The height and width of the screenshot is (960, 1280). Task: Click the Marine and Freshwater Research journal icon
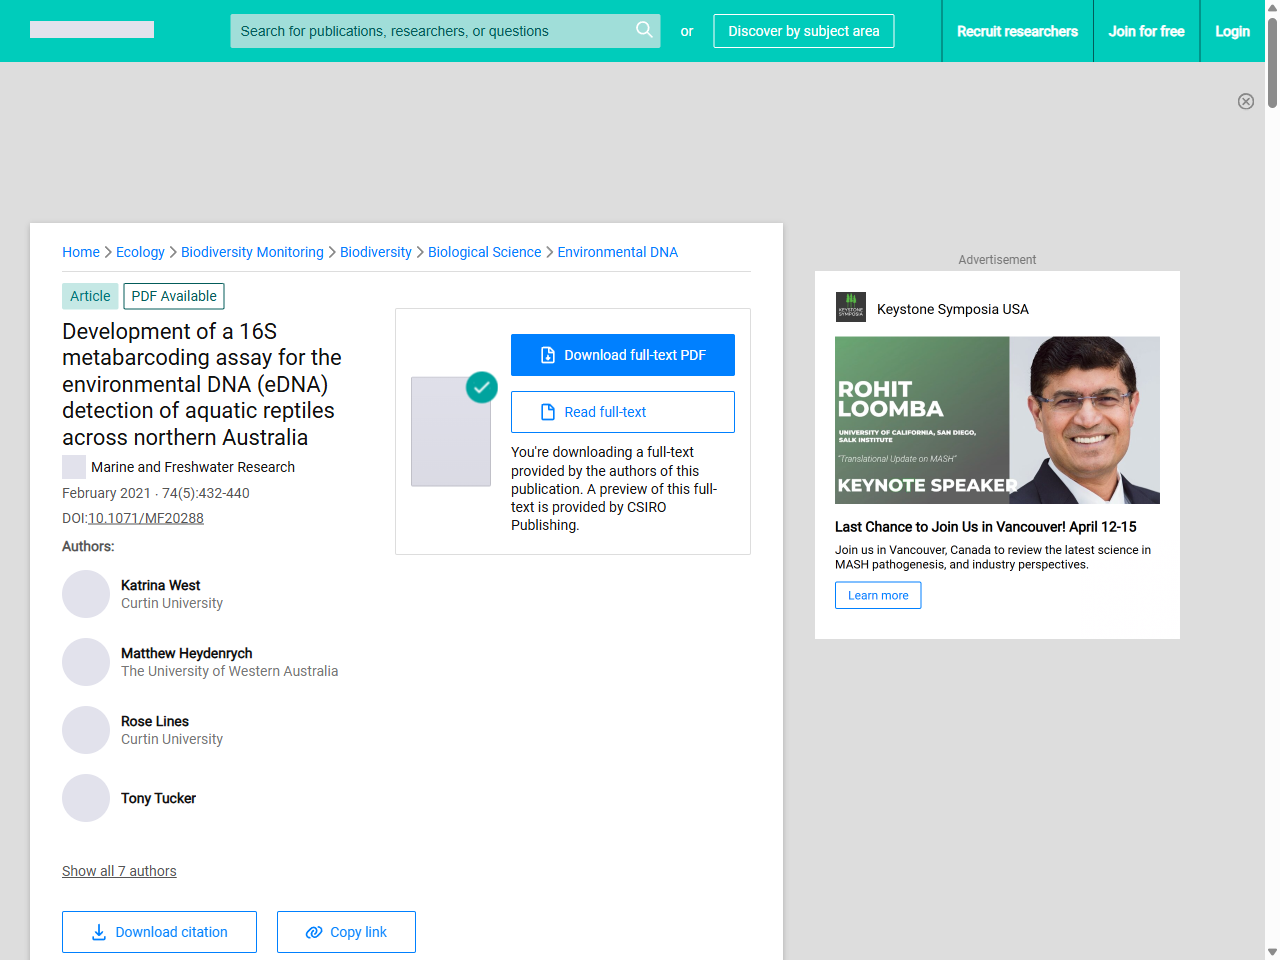[x=74, y=467]
